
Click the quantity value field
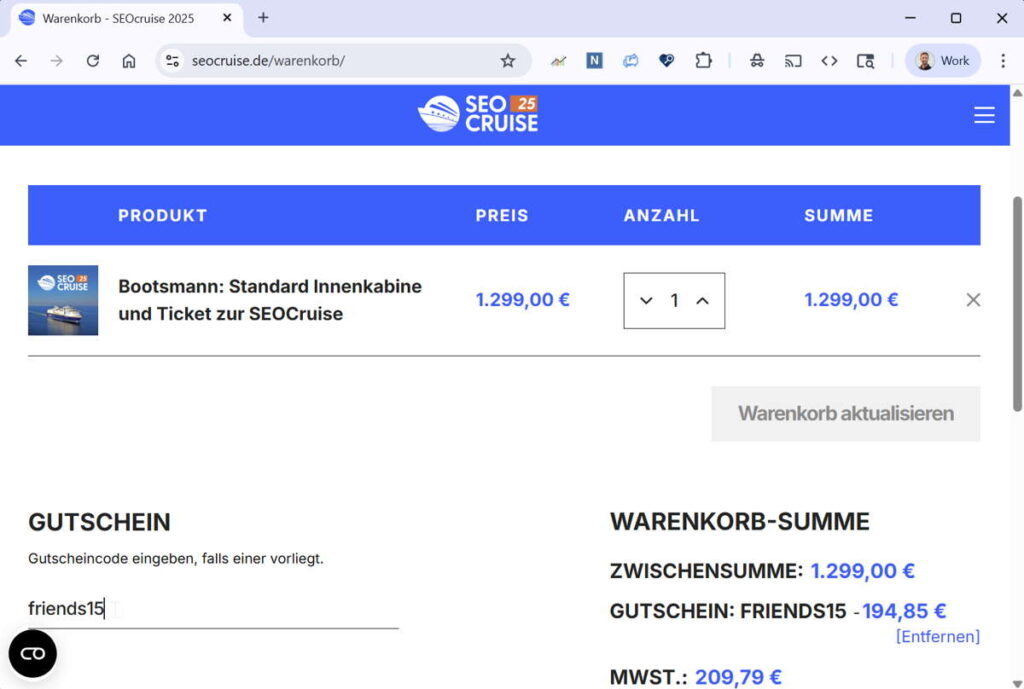pyautogui.click(x=674, y=300)
